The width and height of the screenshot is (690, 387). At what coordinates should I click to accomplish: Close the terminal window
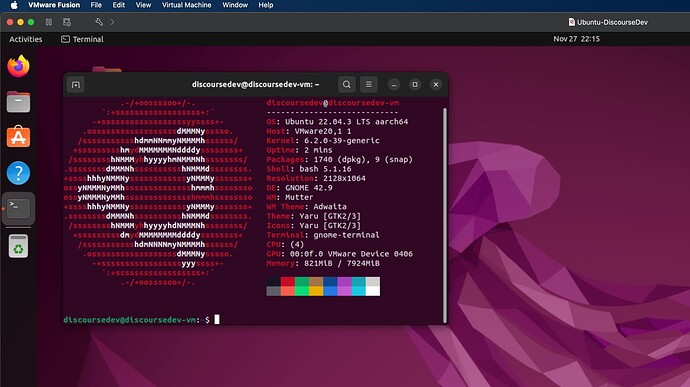coord(436,85)
